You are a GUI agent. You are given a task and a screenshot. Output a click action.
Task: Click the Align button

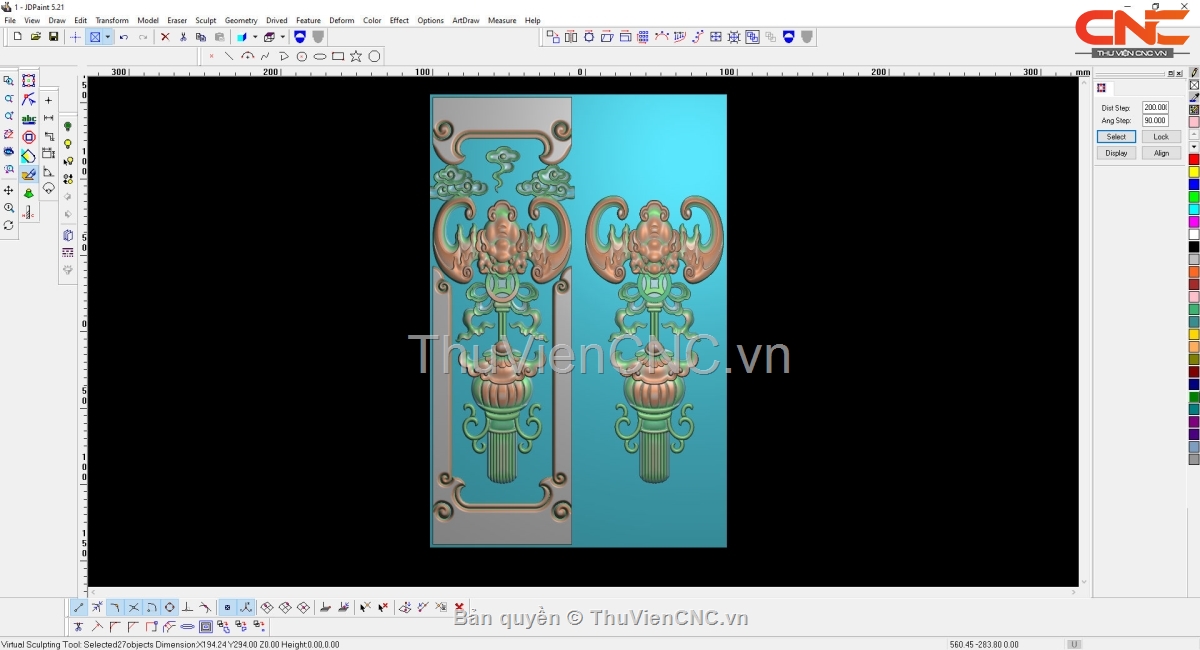pos(1161,153)
